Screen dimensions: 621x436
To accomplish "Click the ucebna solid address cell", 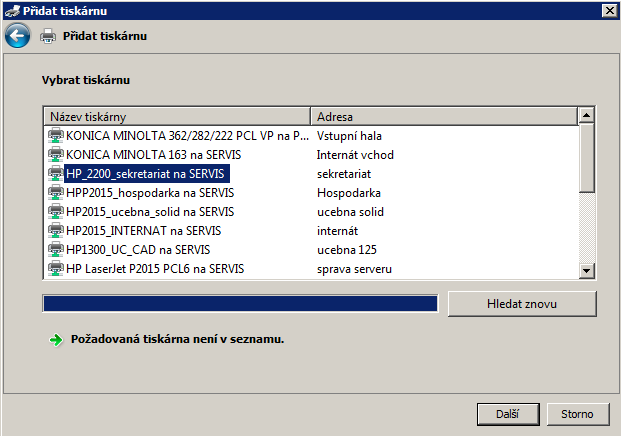I will click(350, 212).
